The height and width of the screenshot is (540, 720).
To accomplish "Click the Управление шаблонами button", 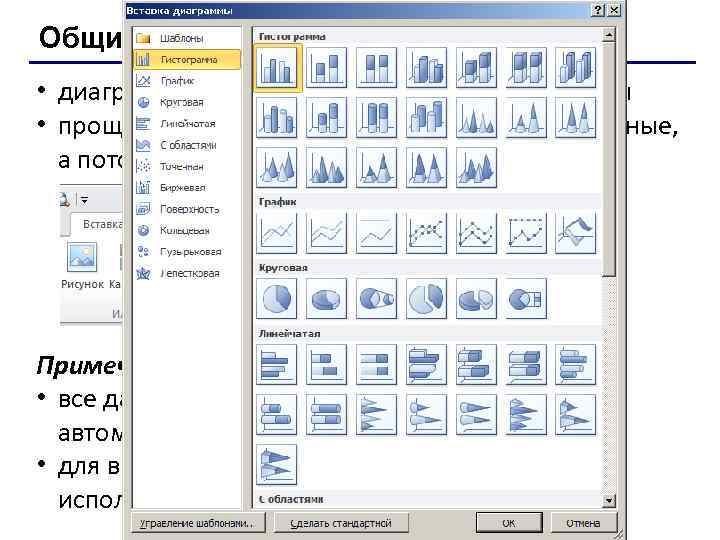I will (198, 523).
